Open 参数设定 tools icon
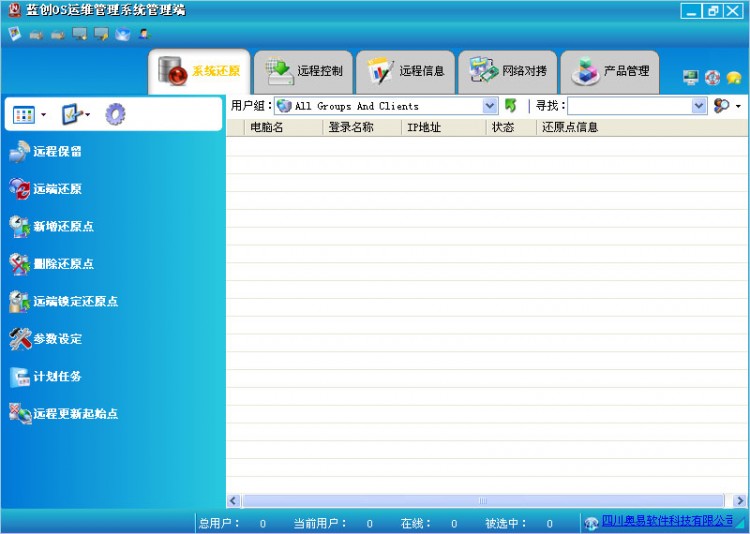Viewport: 750px width, 534px height. 20,339
